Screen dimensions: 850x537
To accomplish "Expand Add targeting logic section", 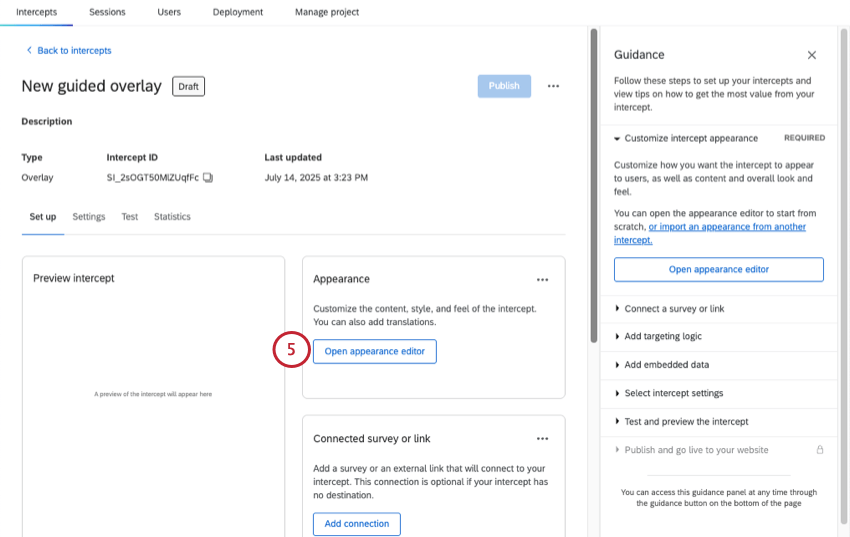I will (x=617, y=337).
